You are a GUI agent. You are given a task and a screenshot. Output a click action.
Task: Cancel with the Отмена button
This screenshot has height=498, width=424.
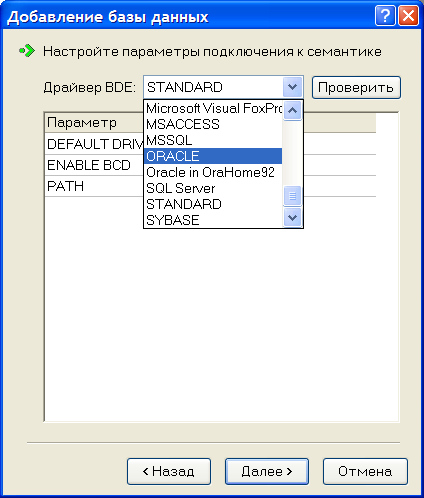[x=365, y=471]
